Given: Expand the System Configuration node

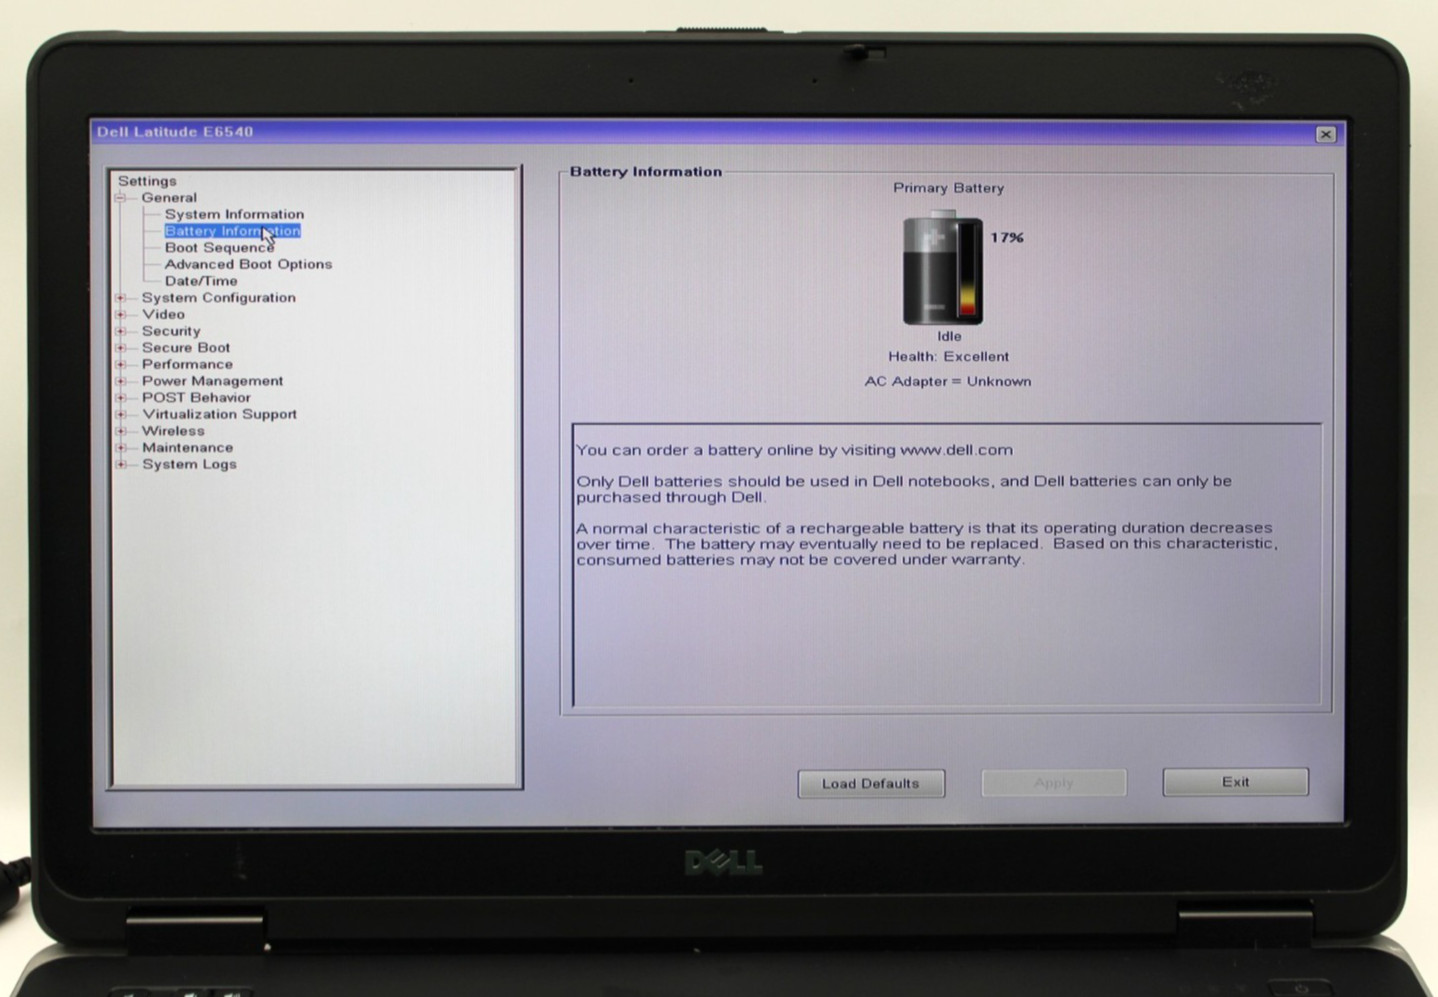Looking at the screenshot, I should (121, 298).
